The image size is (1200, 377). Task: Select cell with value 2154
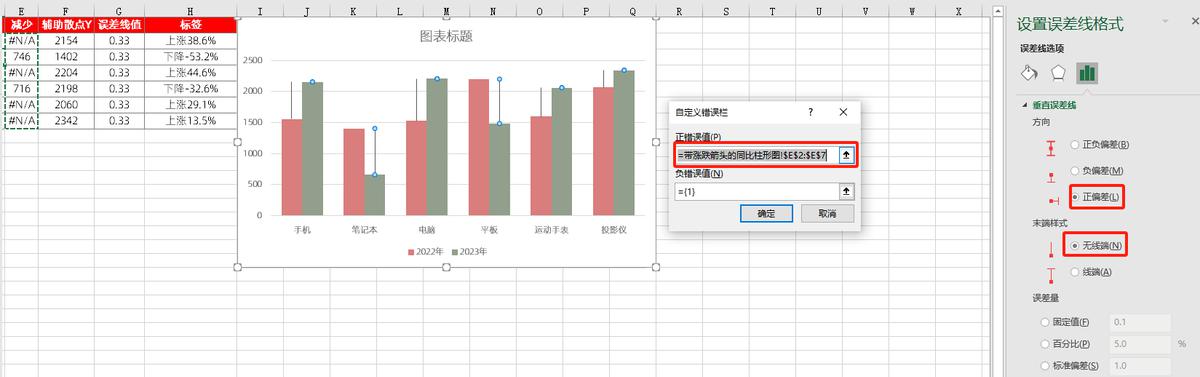tap(66, 40)
